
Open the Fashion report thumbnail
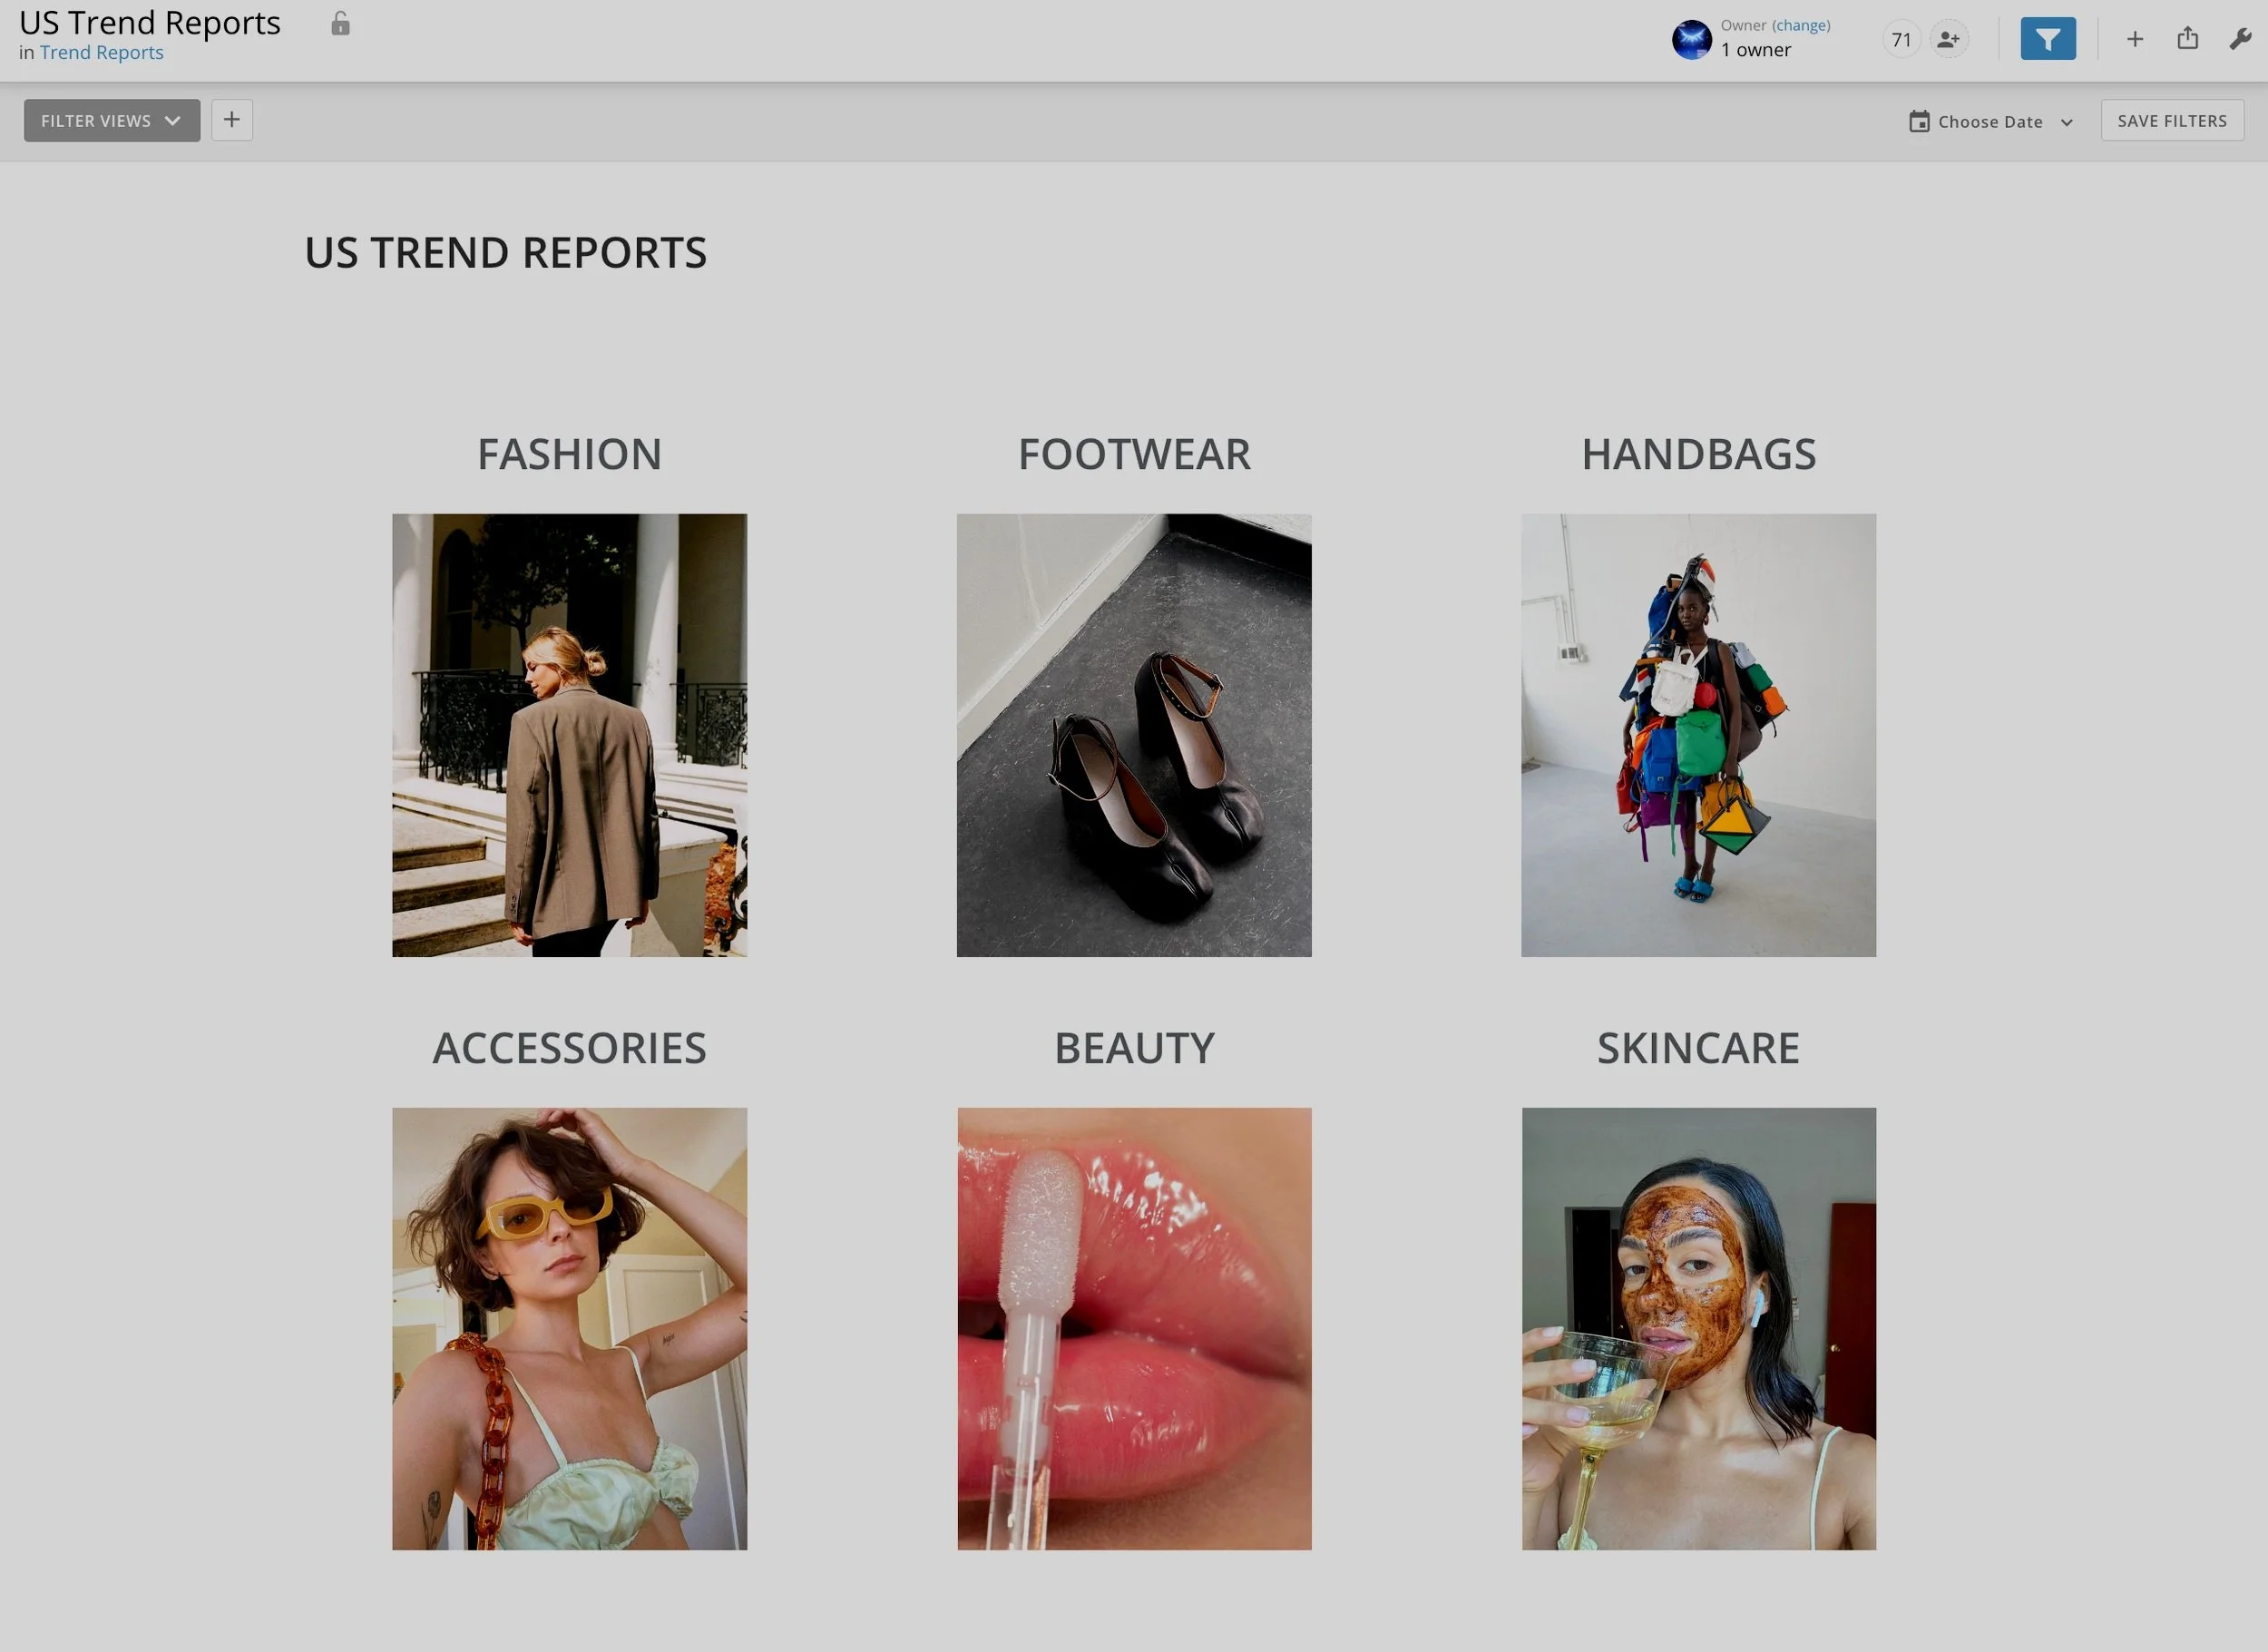point(569,735)
